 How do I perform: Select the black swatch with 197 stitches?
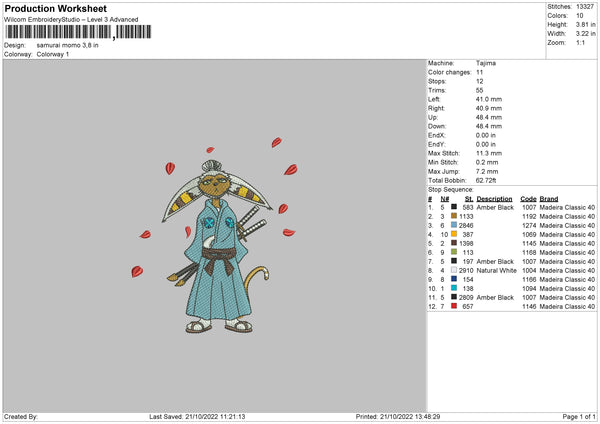click(454, 261)
